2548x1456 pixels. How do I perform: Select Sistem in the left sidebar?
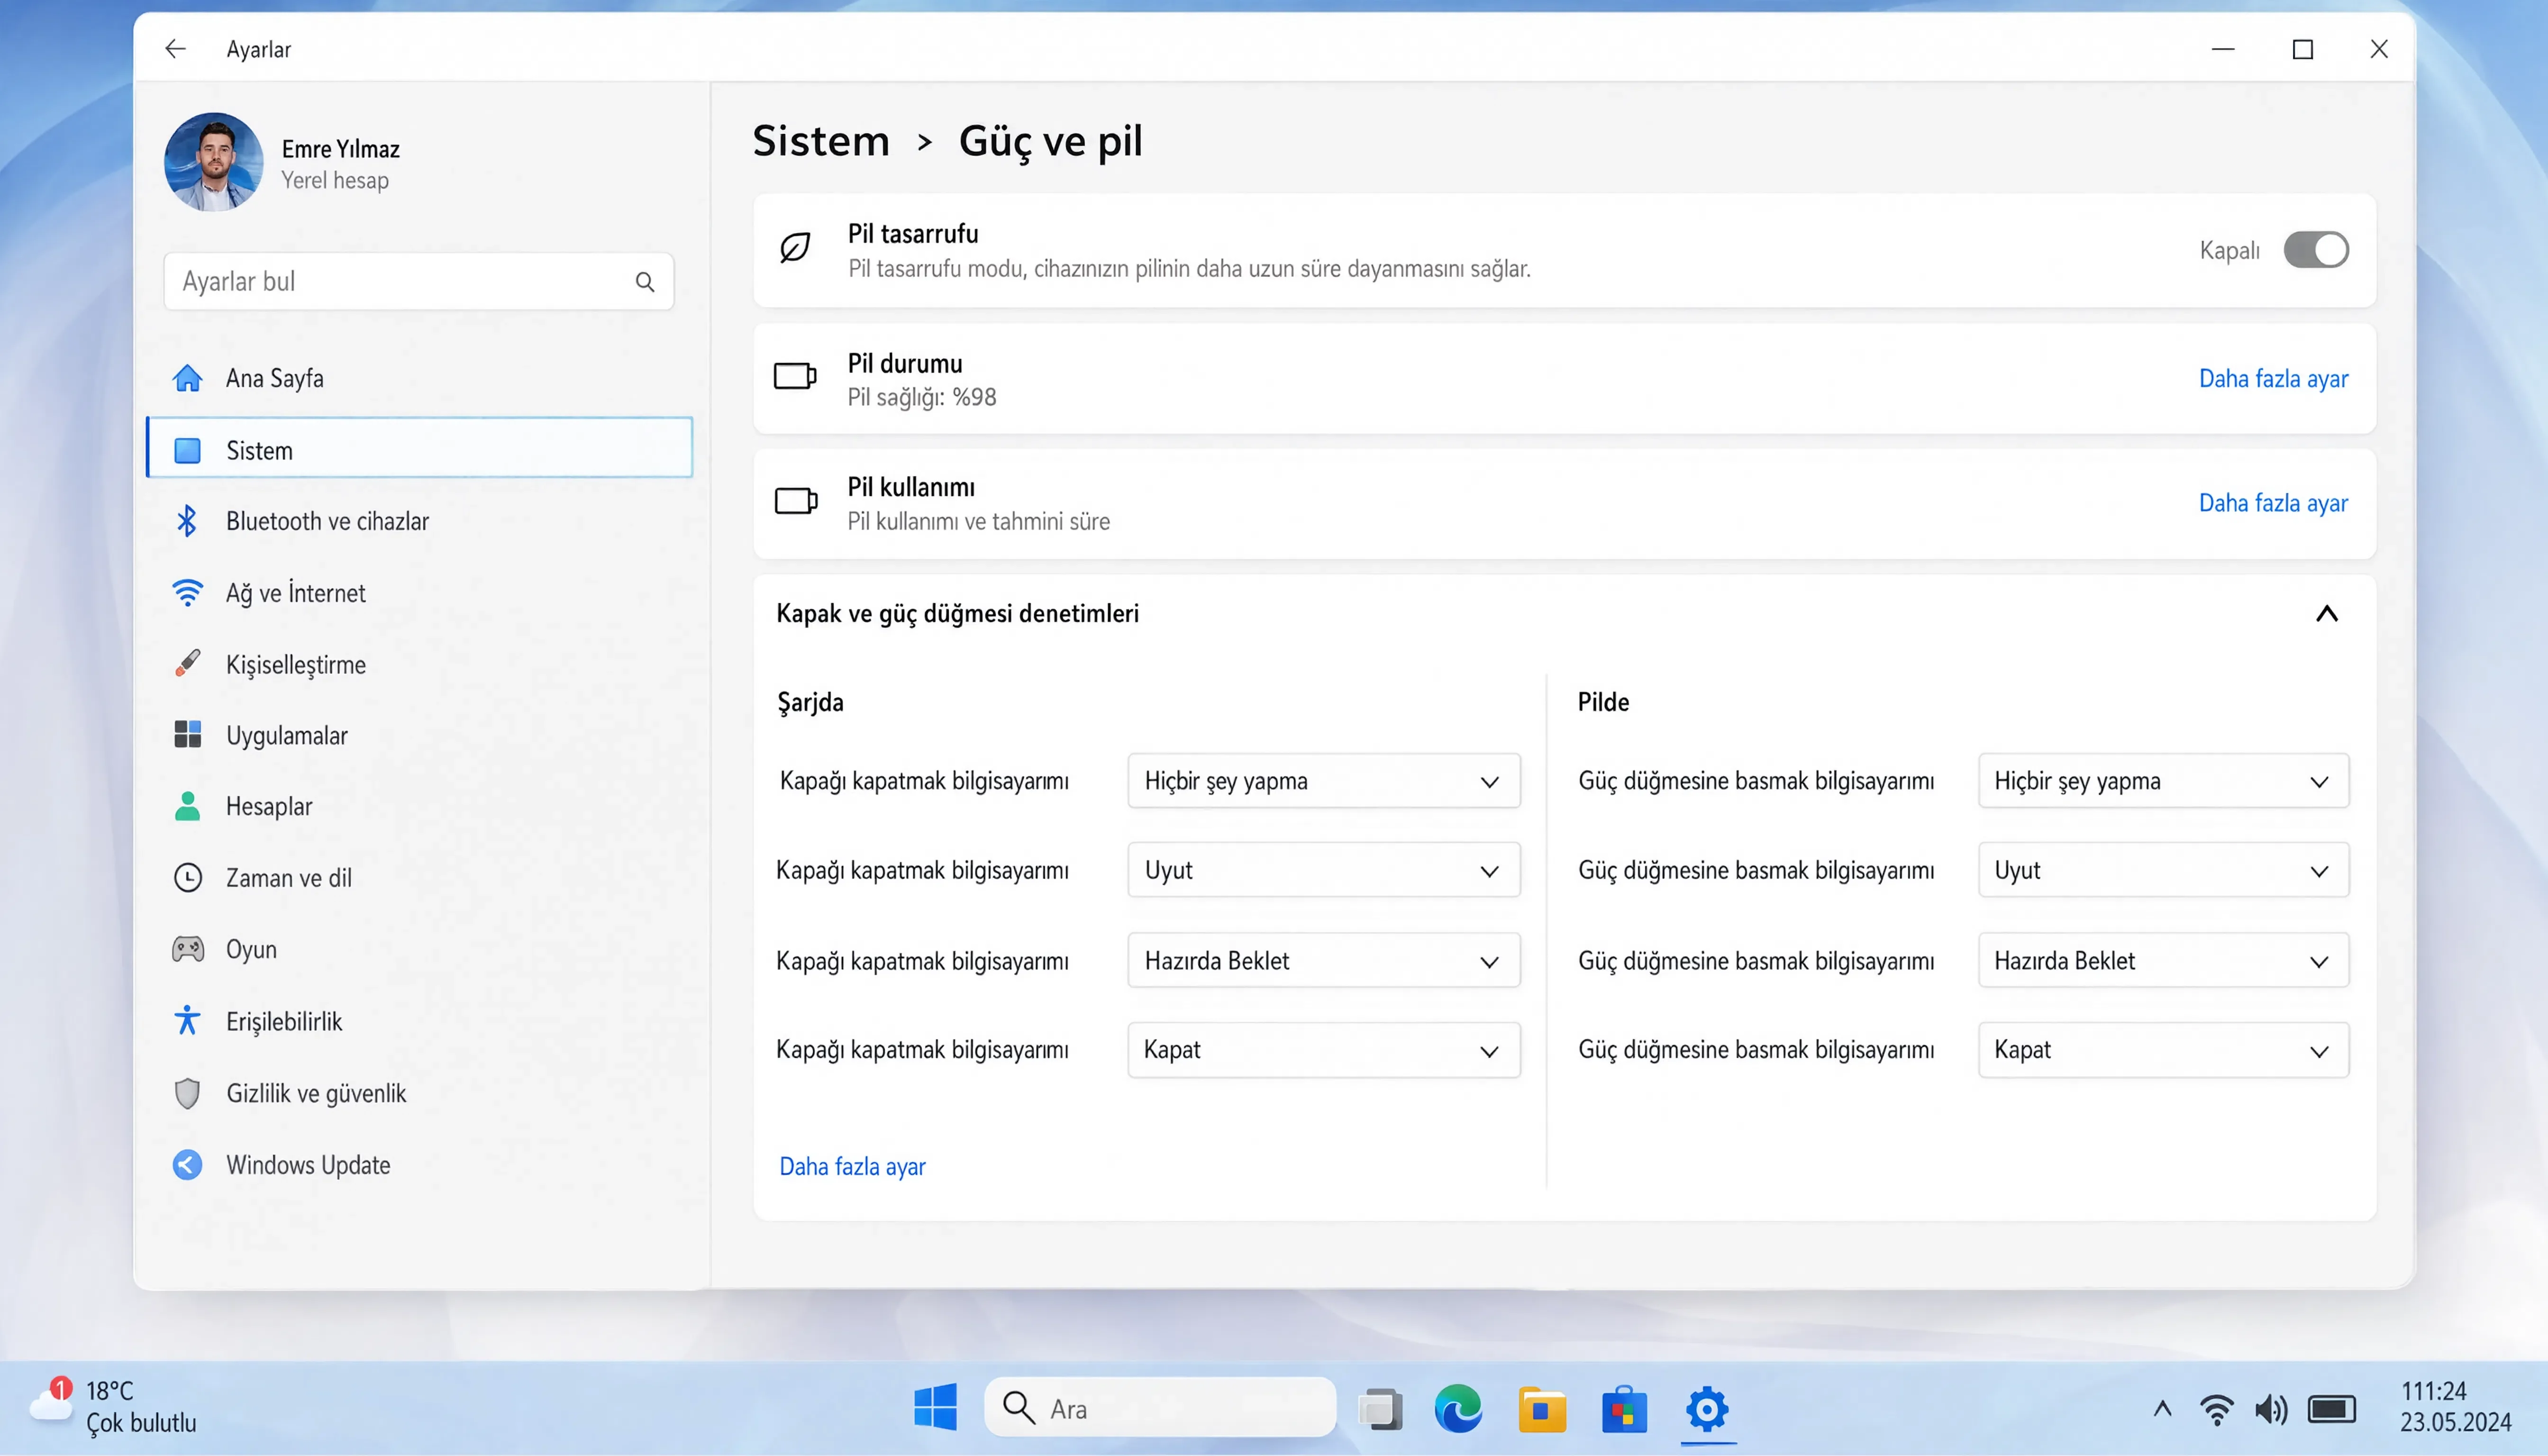(x=420, y=448)
